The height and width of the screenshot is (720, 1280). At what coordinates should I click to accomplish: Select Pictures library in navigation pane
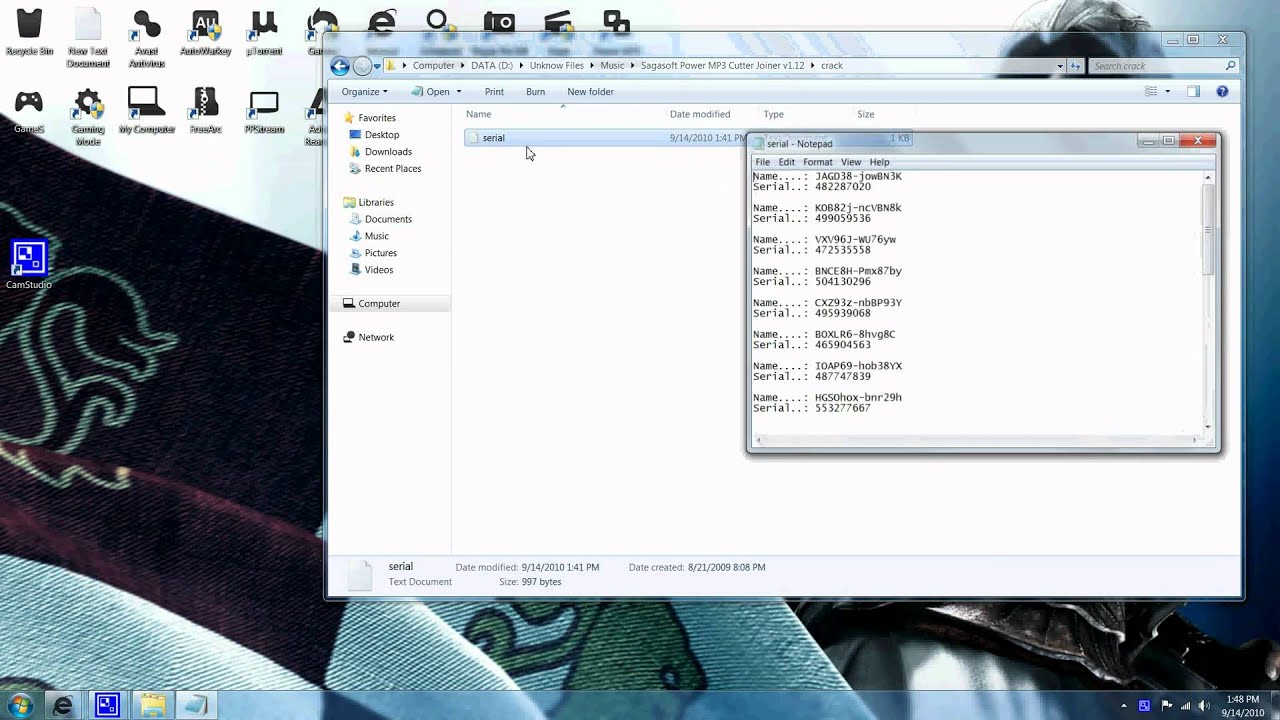click(x=381, y=254)
